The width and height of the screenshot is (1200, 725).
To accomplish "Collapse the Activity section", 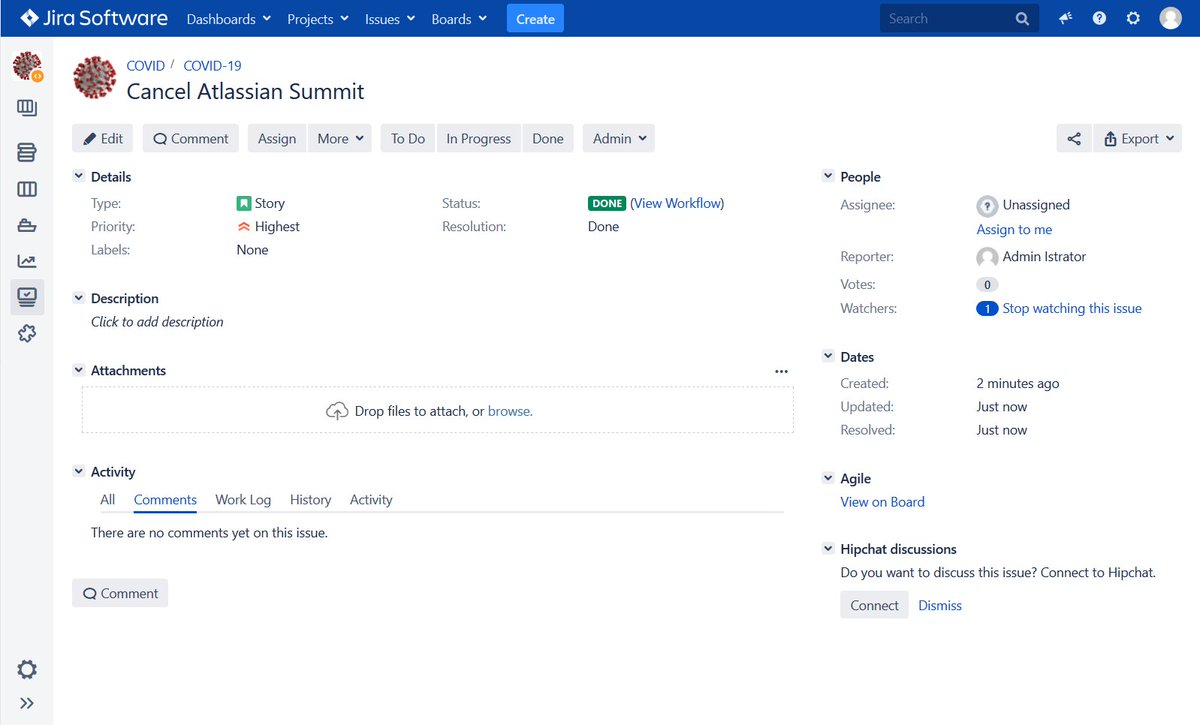I will click(79, 472).
